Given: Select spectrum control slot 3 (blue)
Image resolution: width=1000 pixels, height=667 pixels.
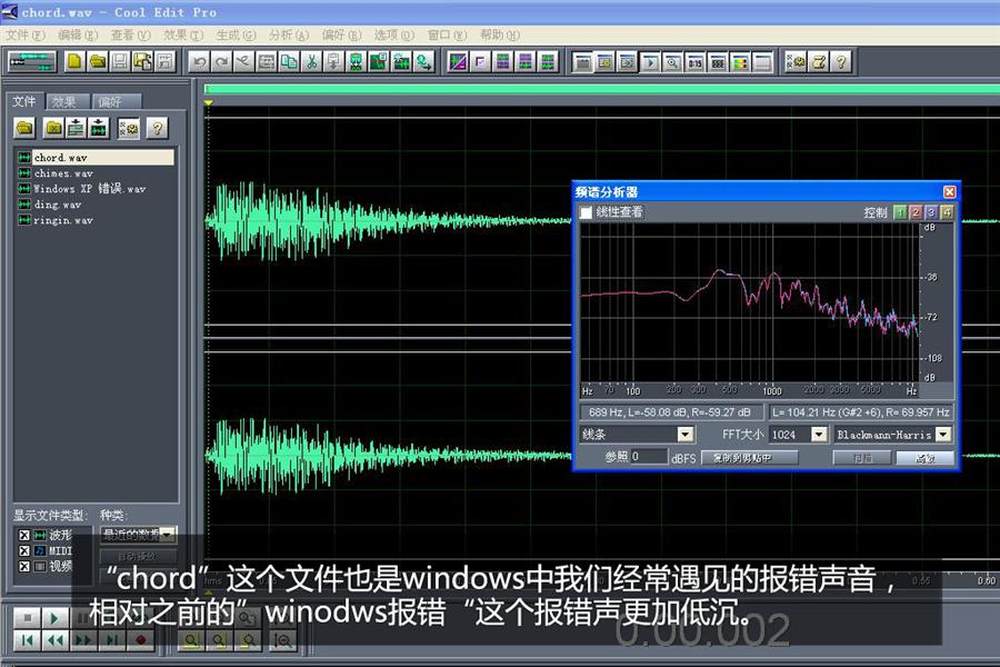Looking at the screenshot, I should pyautogui.click(x=930, y=212).
